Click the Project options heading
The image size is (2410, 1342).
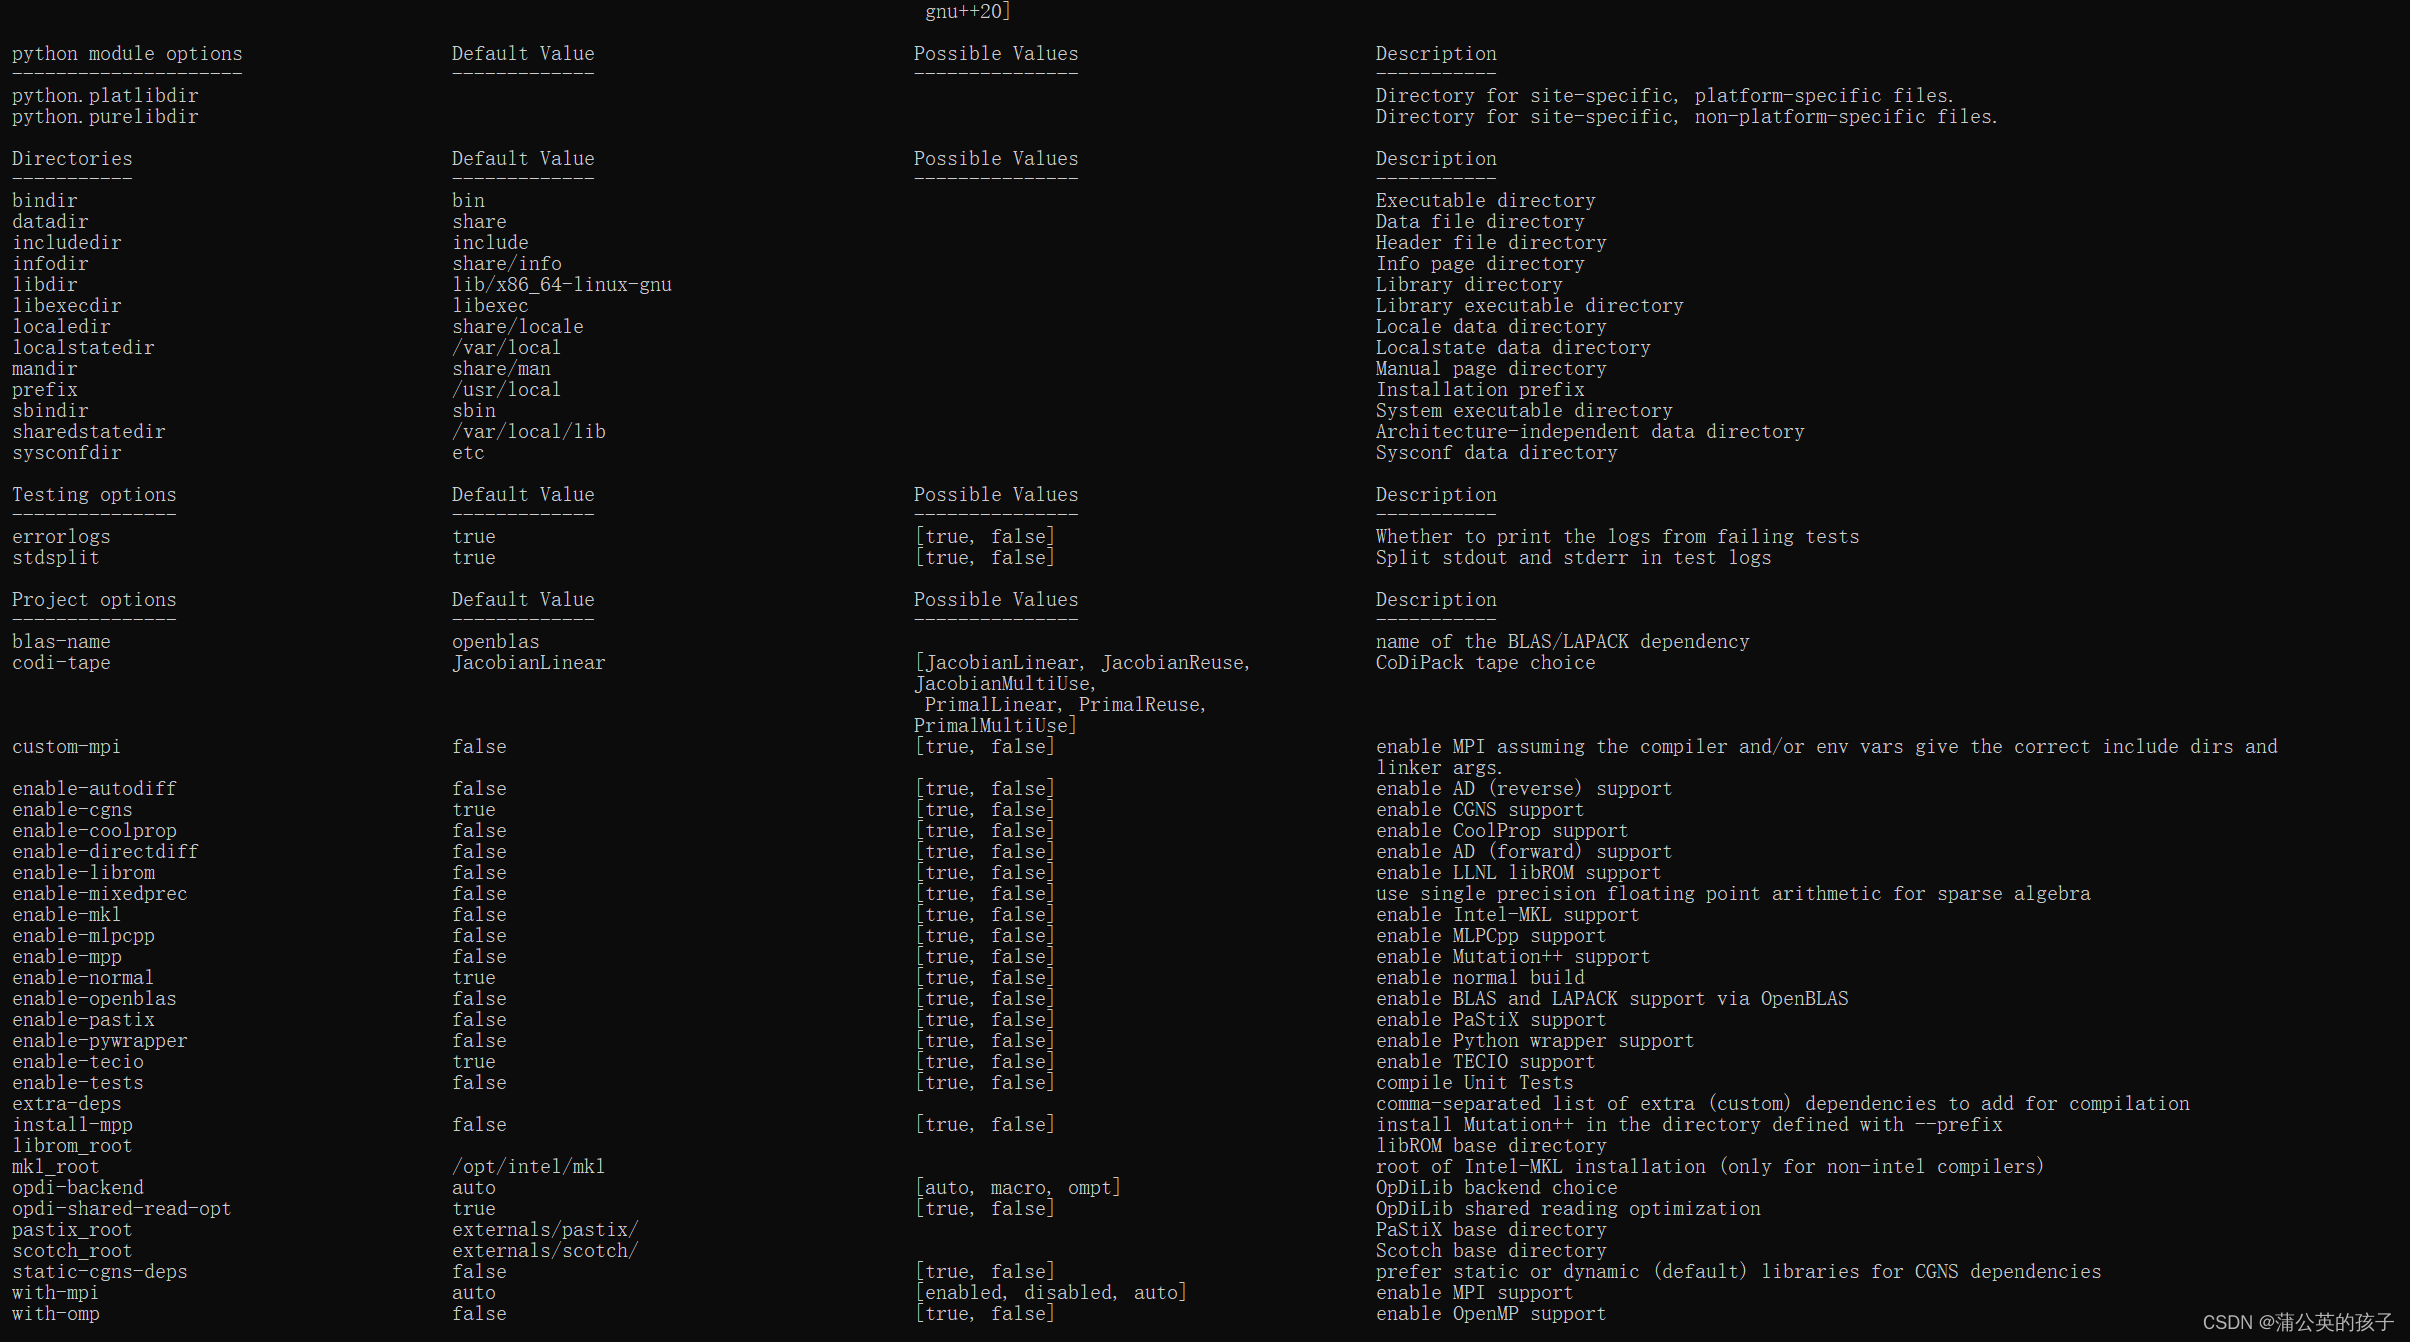pos(94,600)
